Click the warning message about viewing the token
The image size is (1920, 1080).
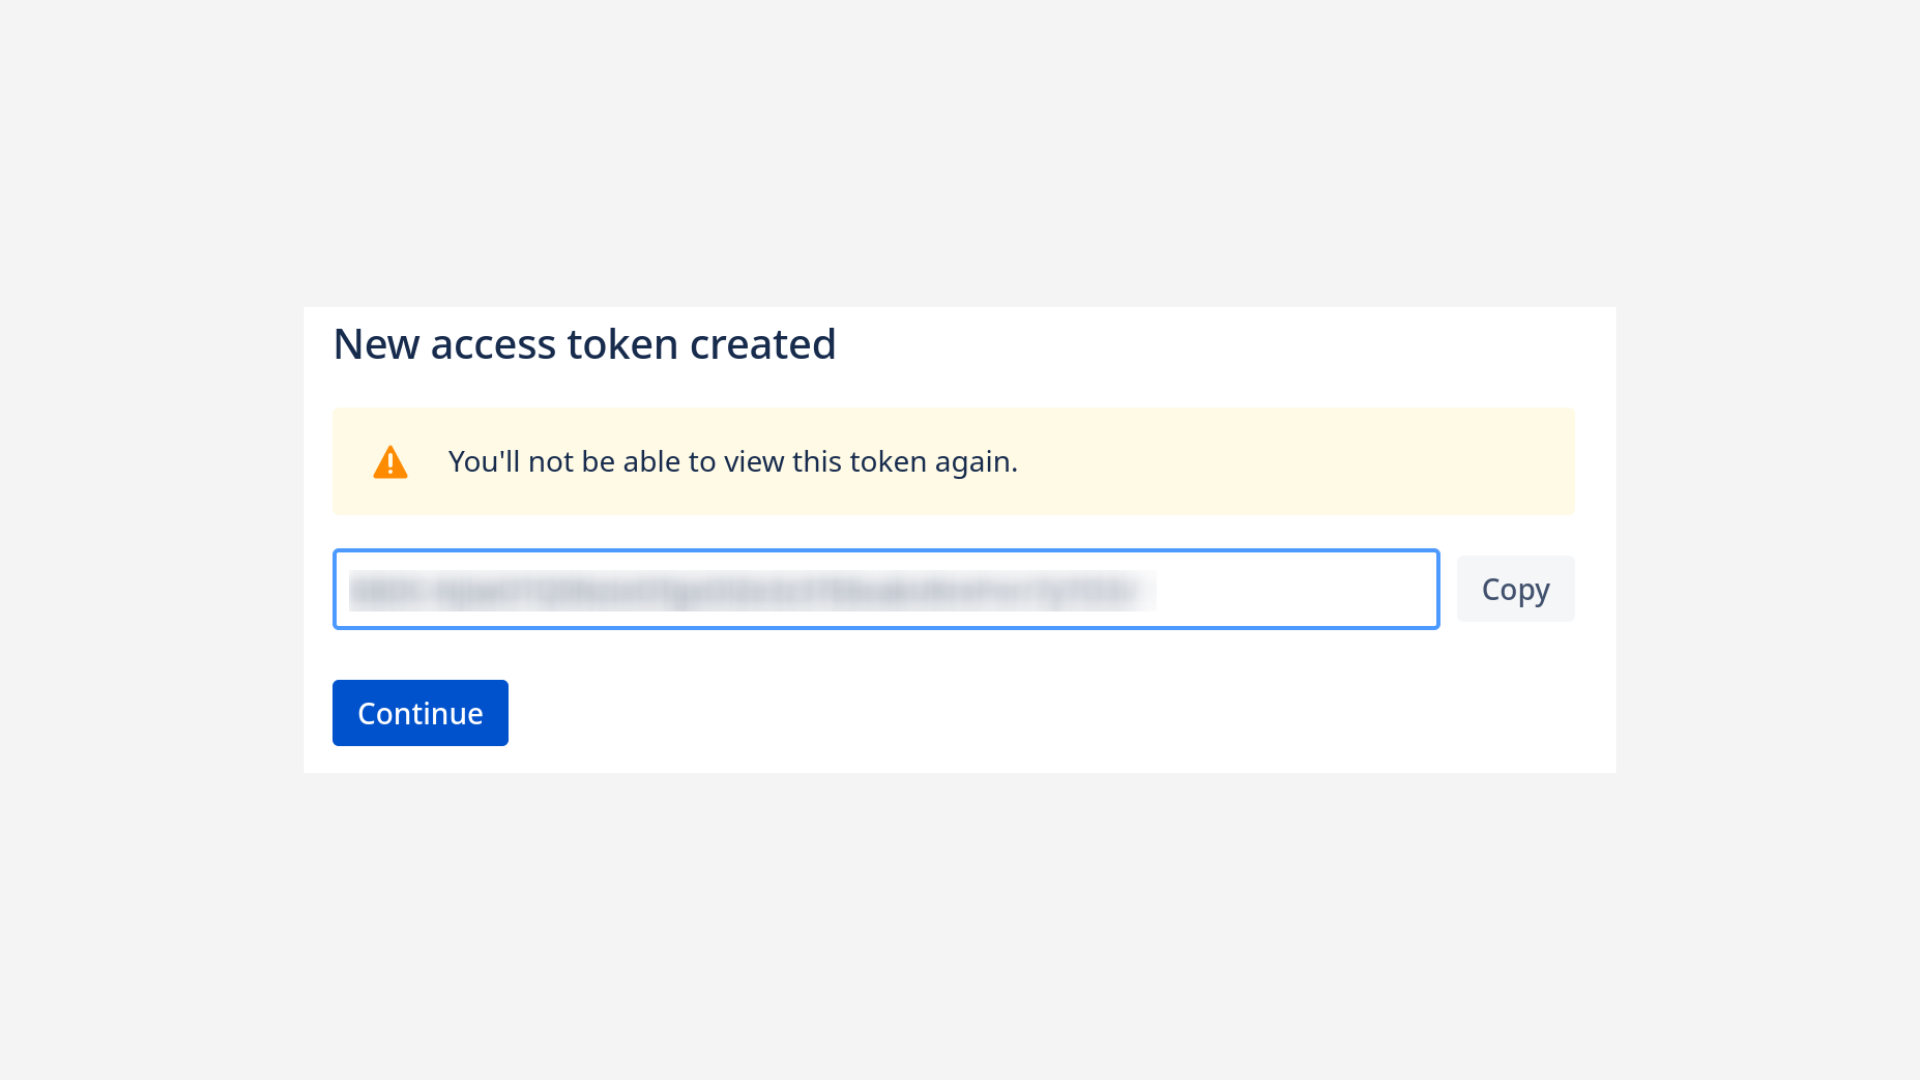733,461
